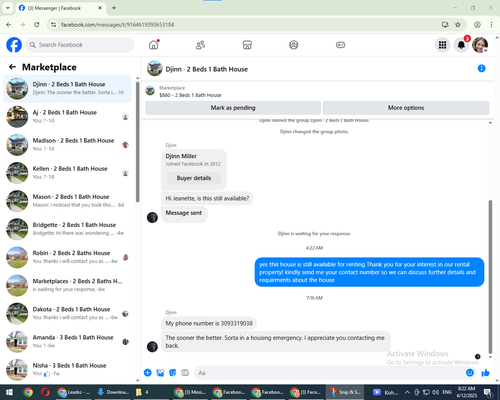Screen dimensions: 500x400
Task: Open conversation information icon
Action: [481, 68]
